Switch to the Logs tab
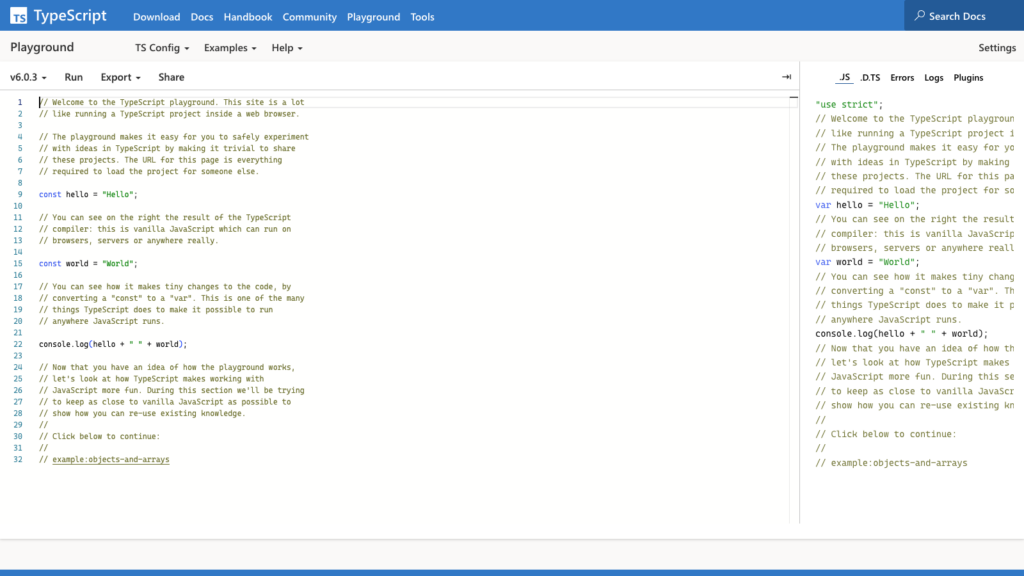 pyautogui.click(x=933, y=78)
